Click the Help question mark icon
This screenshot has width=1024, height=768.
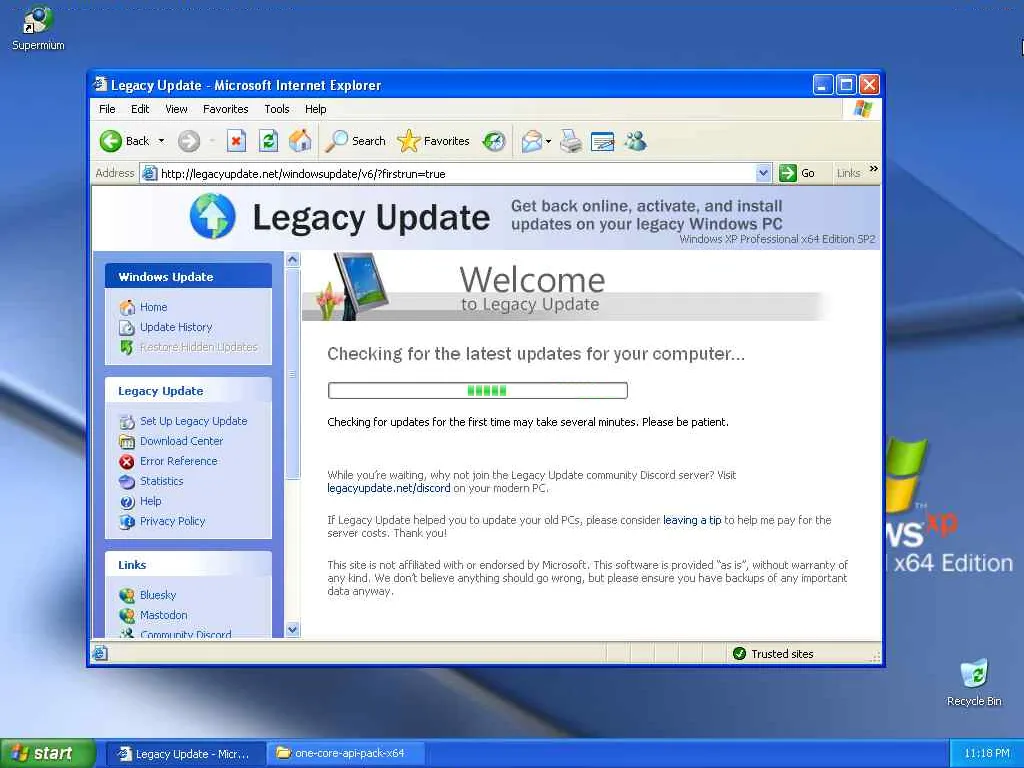[x=127, y=502]
